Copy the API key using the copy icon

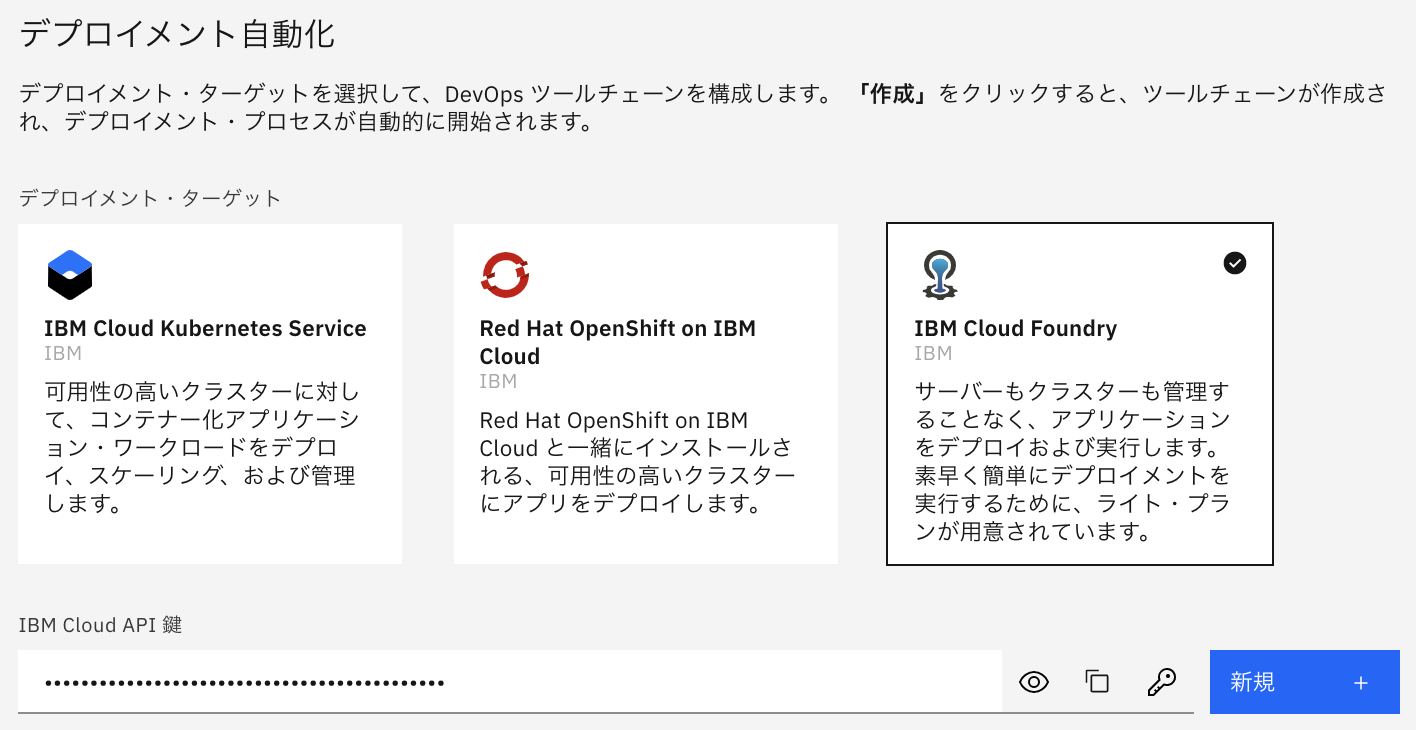click(1097, 682)
